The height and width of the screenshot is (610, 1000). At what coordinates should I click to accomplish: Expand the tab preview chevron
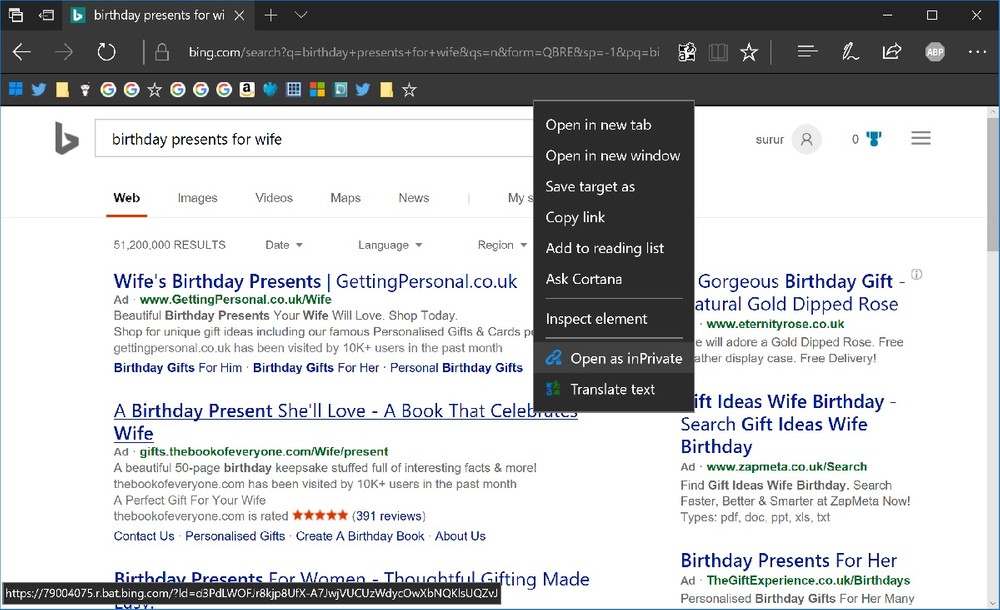pos(301,15)
